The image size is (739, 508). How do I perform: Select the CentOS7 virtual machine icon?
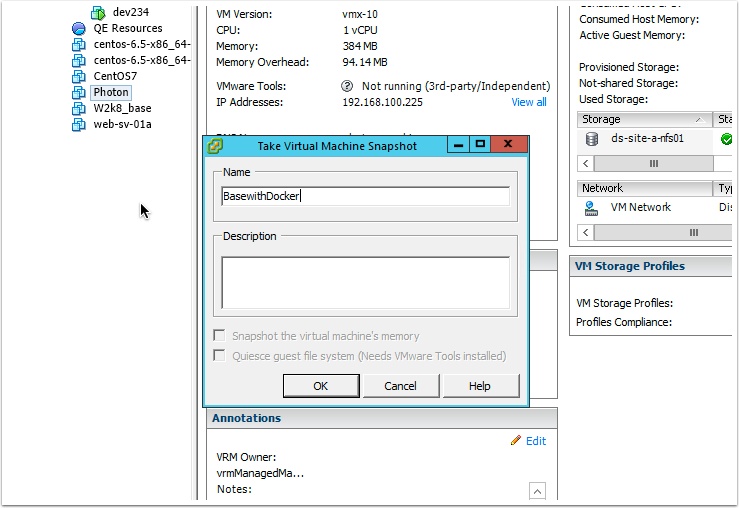tap(78, 77)
